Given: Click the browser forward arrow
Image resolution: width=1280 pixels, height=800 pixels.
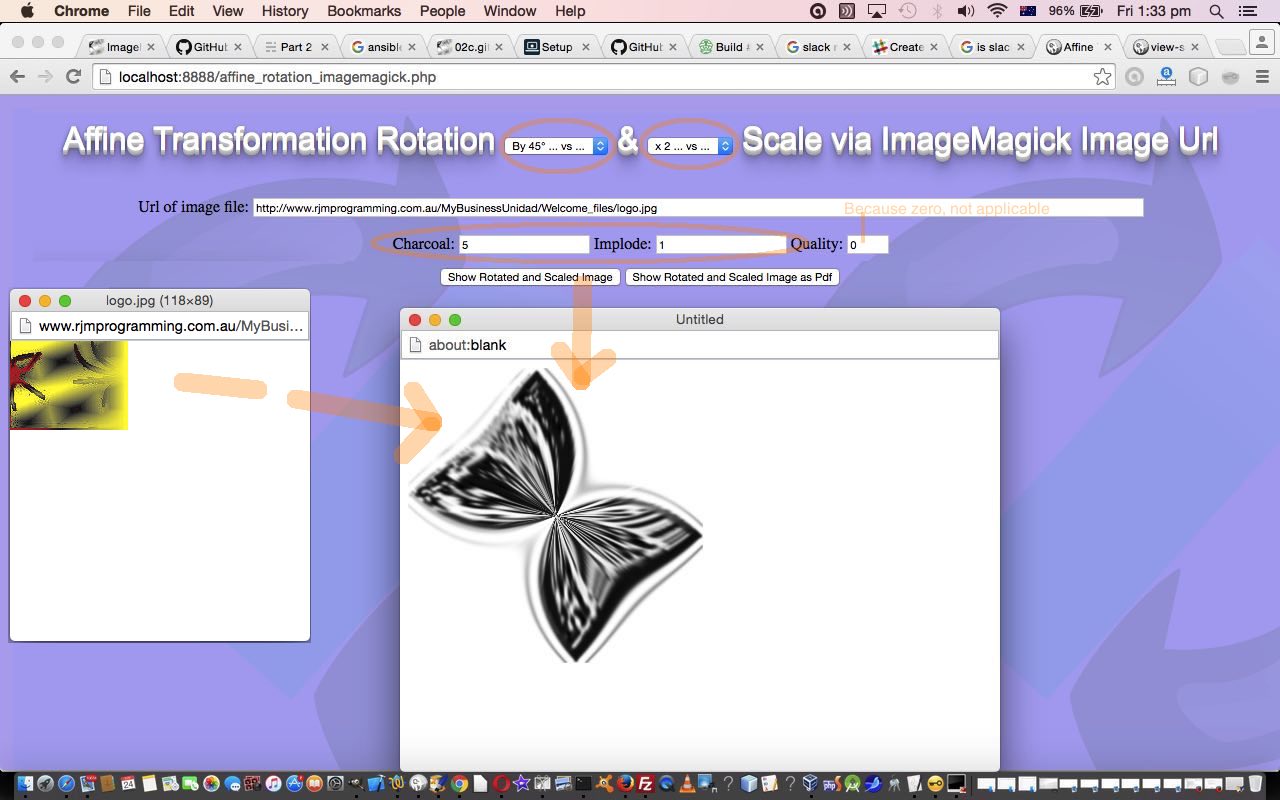Looking at the screenshot, I should pos(45,77).
